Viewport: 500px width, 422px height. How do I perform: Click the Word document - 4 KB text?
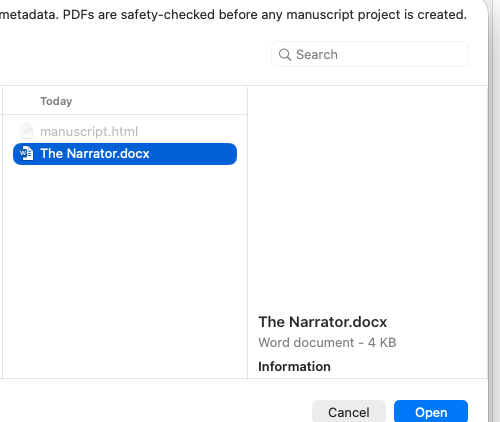(327, 342)
